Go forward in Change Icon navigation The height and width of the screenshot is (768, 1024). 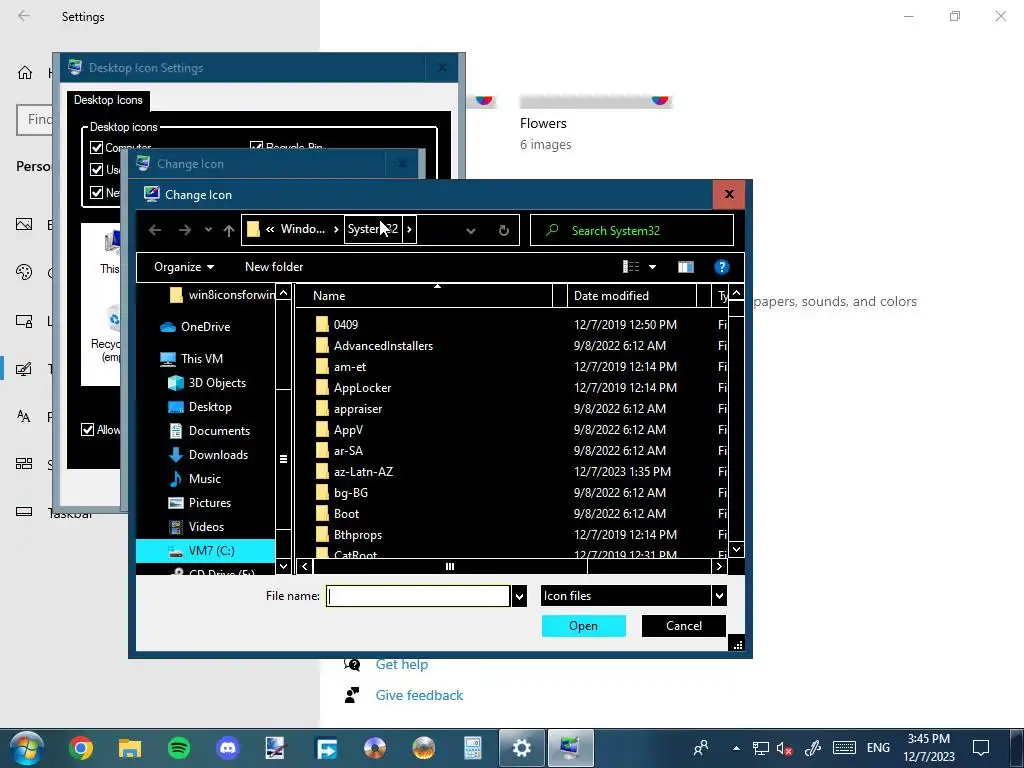[x=185, y=230]
